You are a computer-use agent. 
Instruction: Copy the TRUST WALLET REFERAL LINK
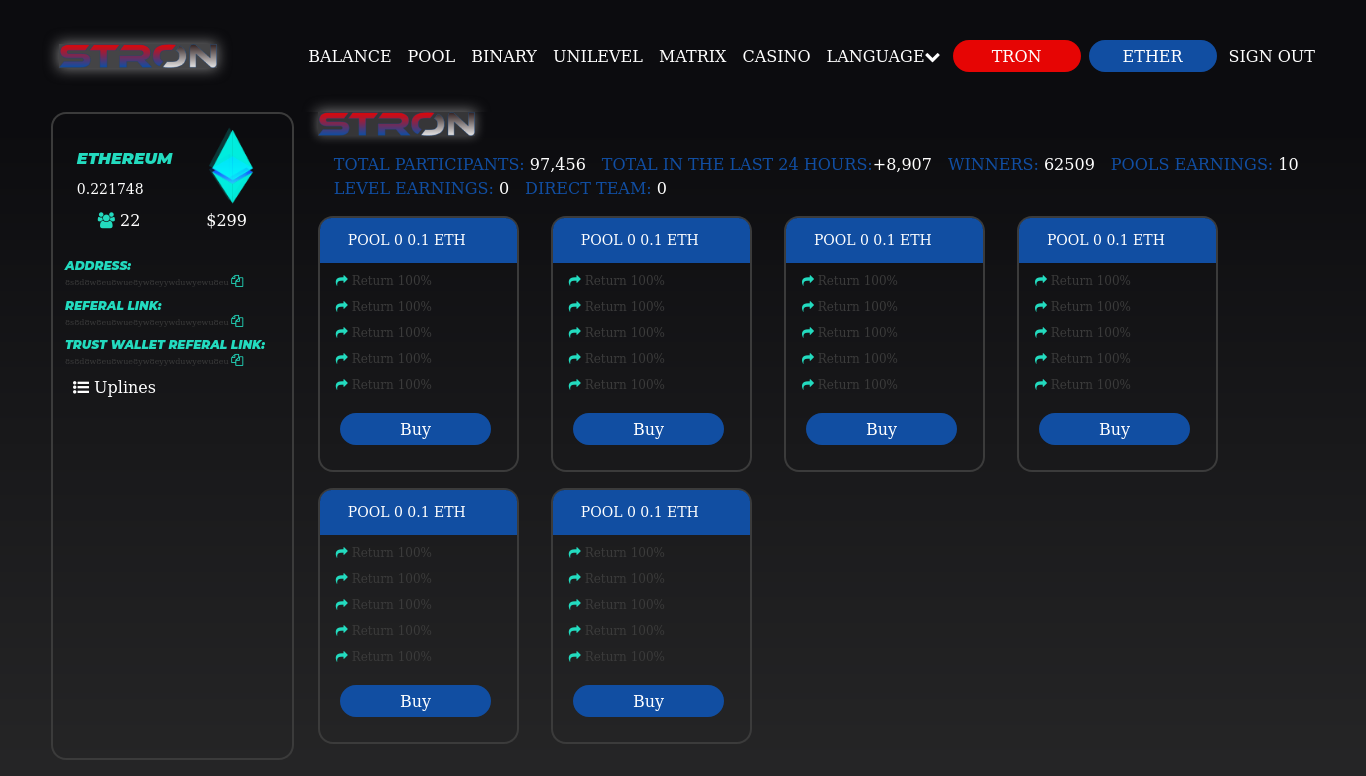[237, 360]
